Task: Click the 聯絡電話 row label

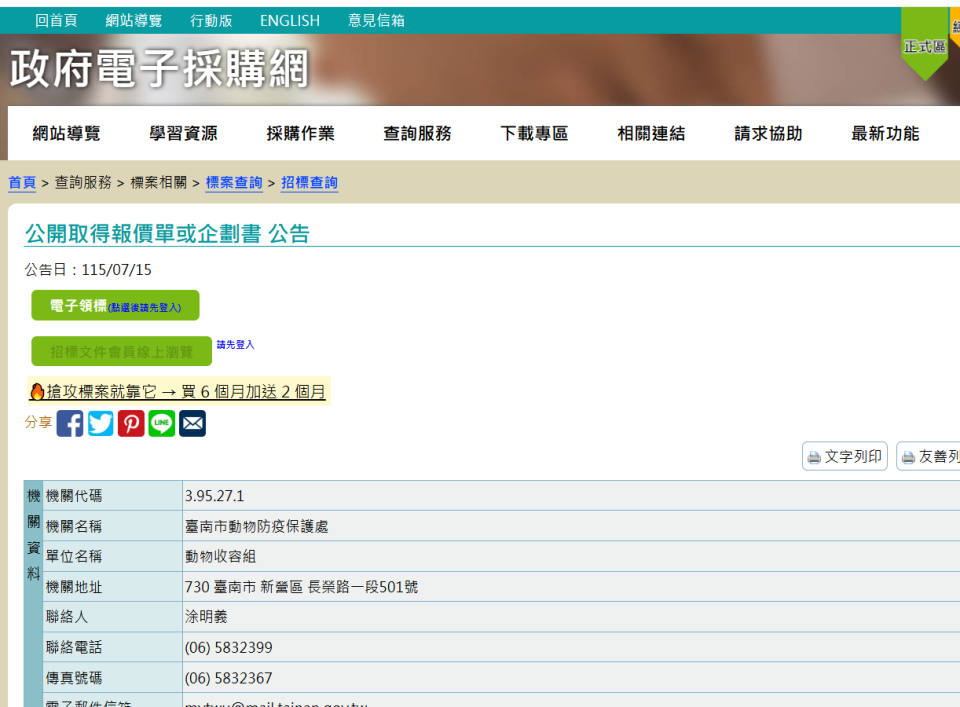Action: [74, 648]
